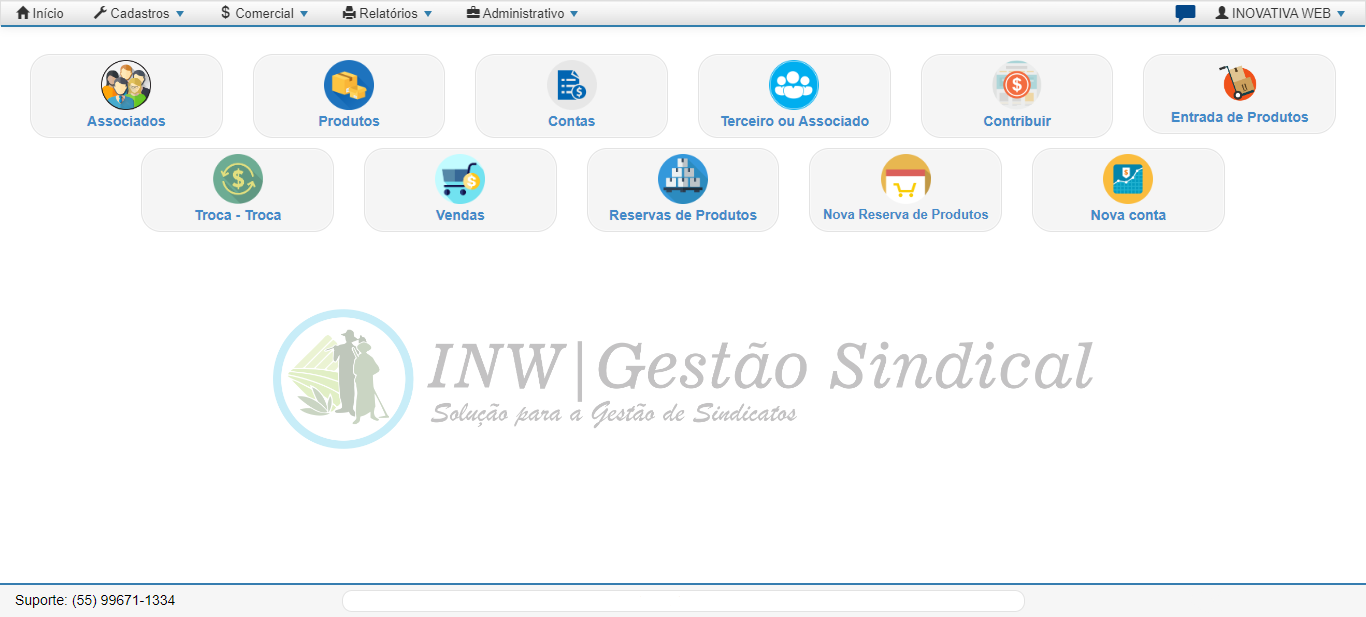Click the Contribuir dollar coin icon

click(1017, 85)
